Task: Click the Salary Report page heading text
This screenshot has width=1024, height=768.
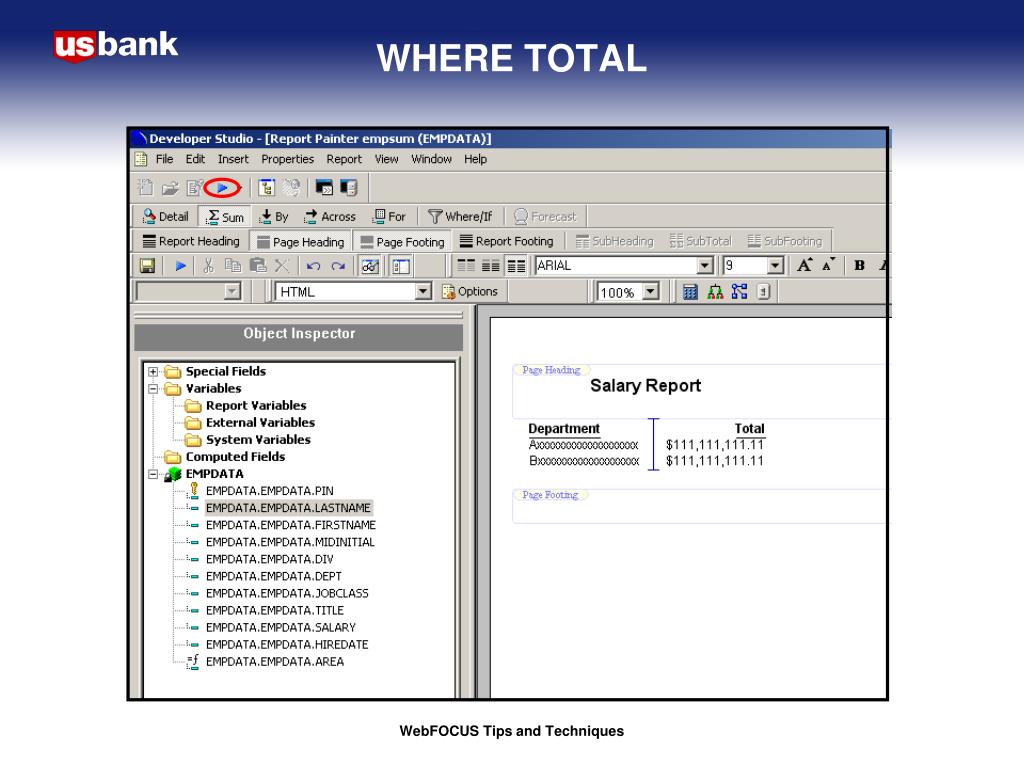Action: (645, 386)
